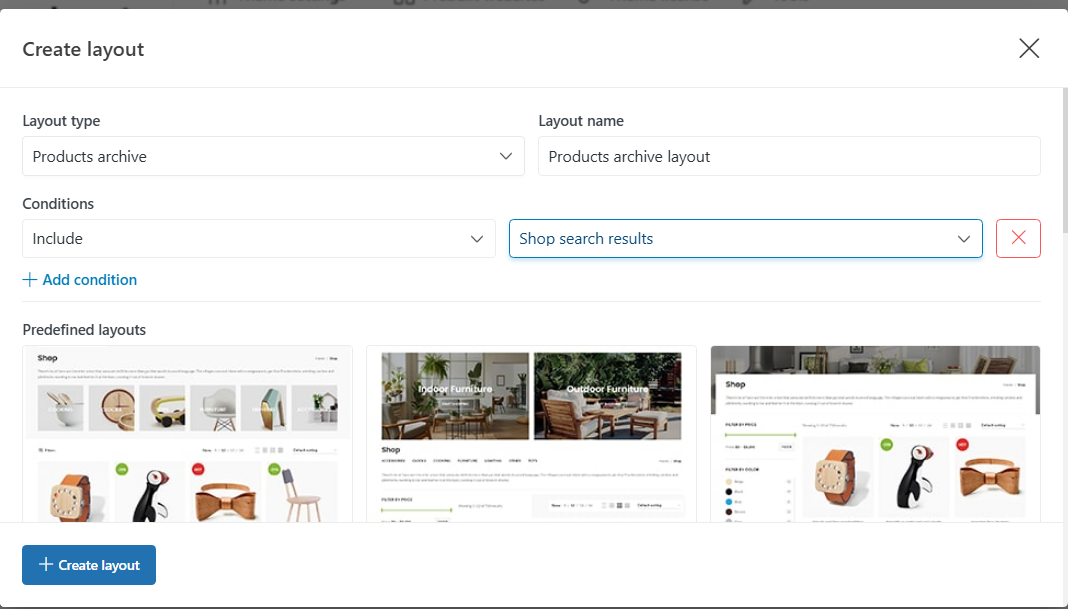This screenshot has height=609, width=1068.
Task: Select the Indoor and Outdoor Furniture predefined layout
Action: [x=531, y=434]
